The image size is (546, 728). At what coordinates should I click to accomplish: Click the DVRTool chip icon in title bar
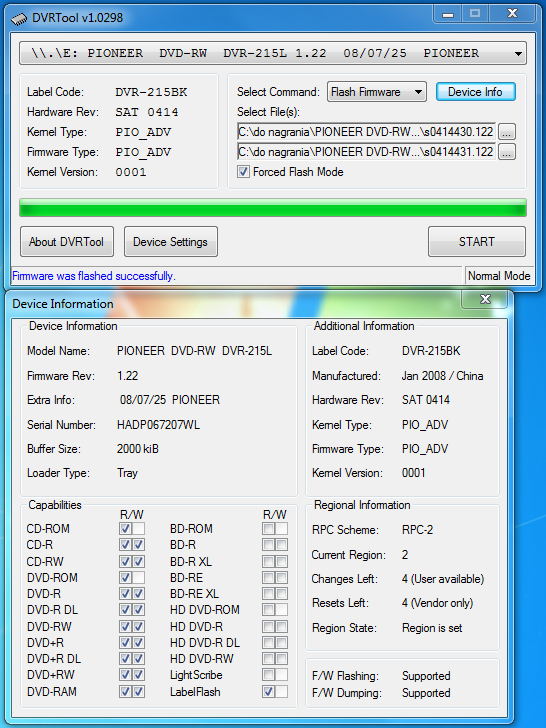click(19, 19)
